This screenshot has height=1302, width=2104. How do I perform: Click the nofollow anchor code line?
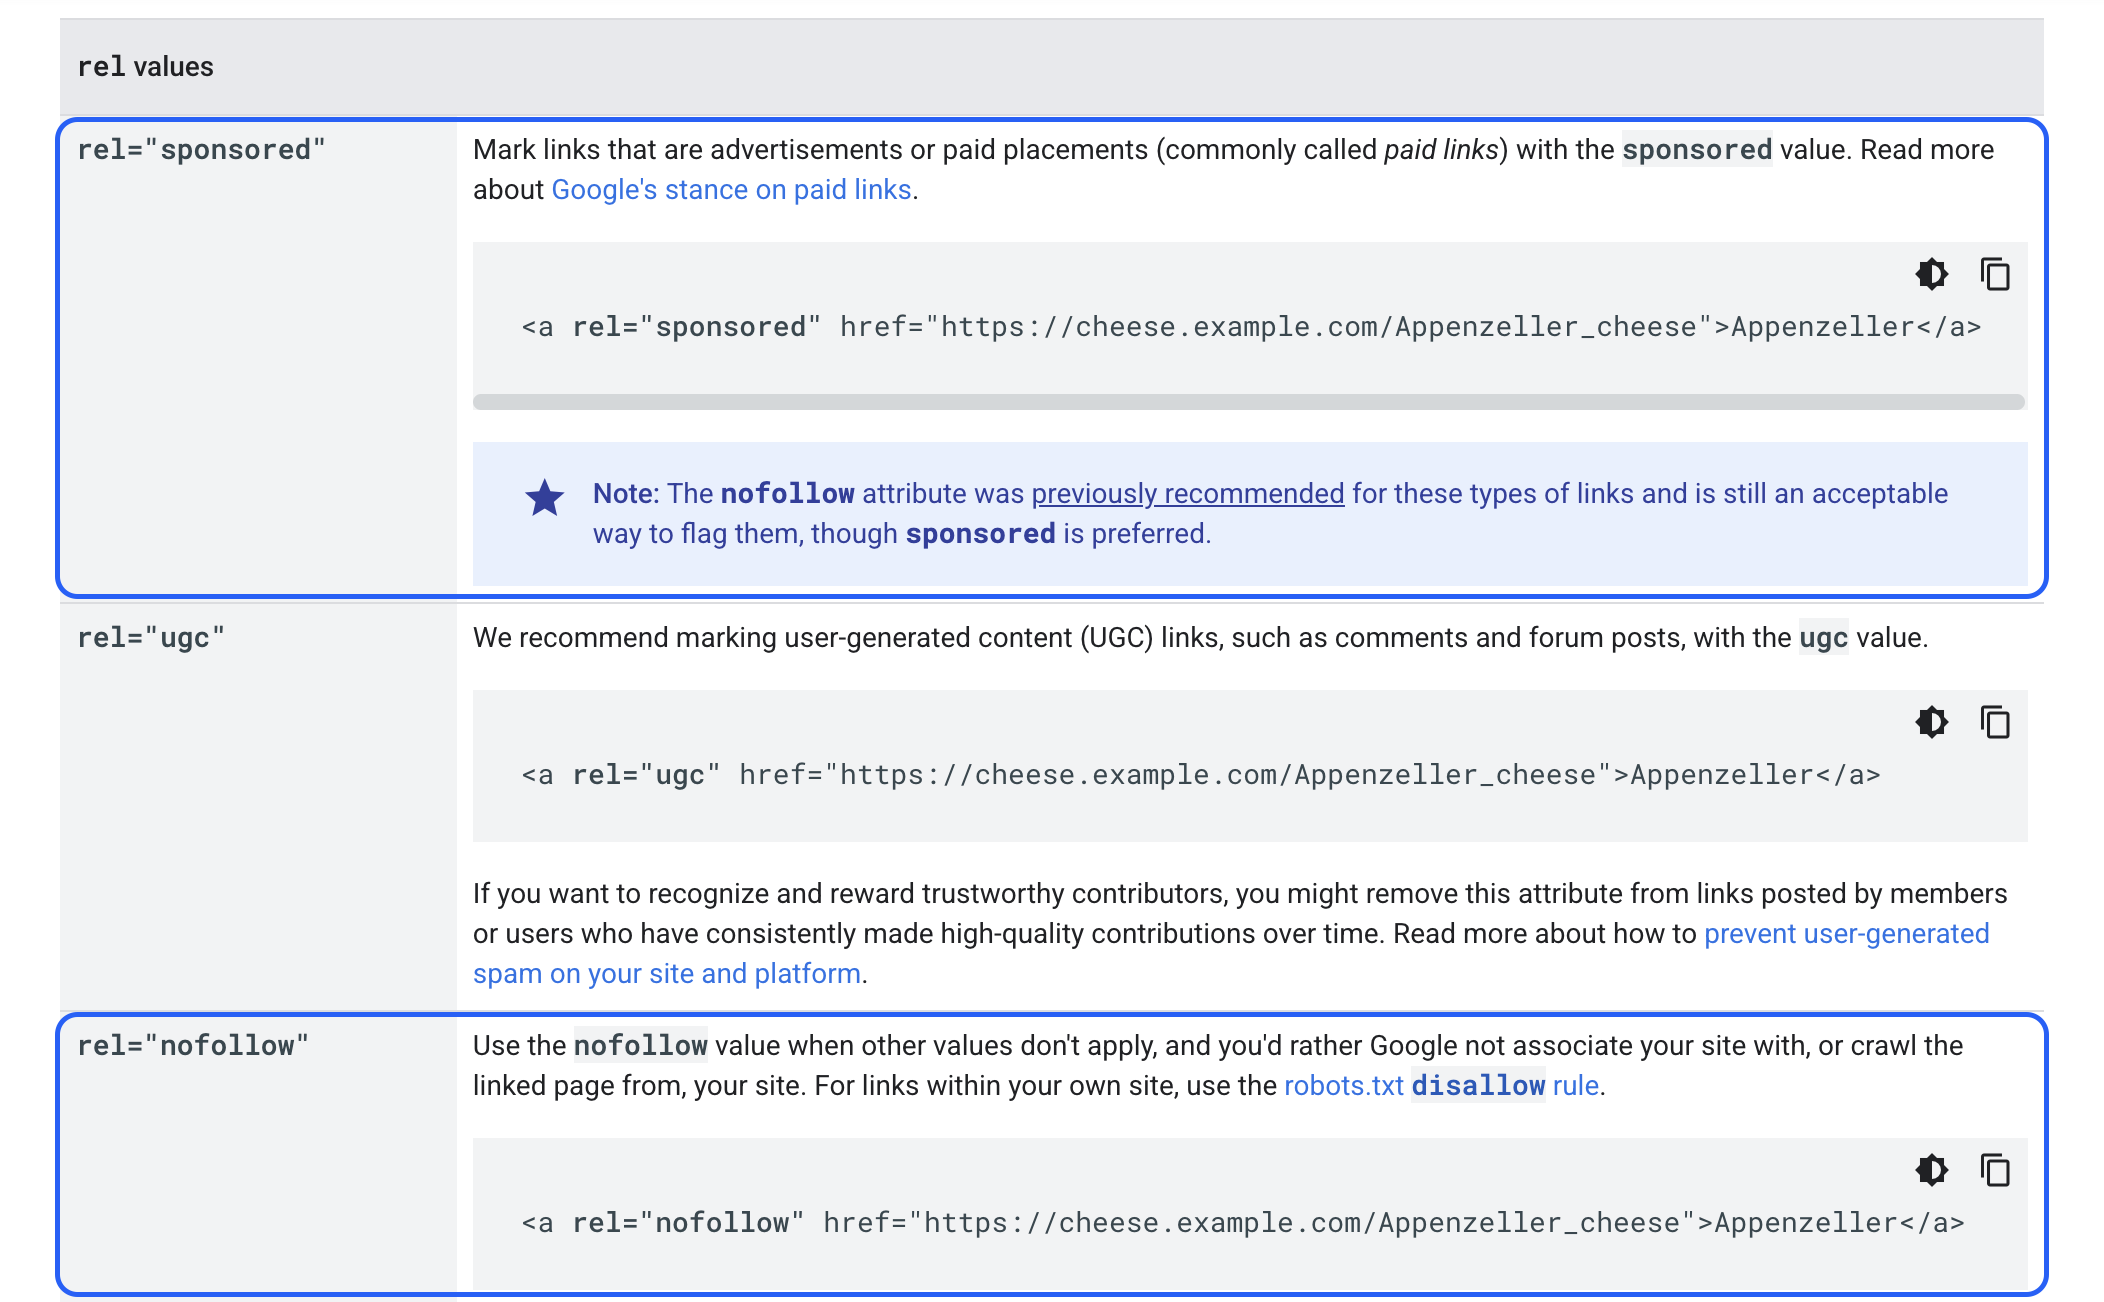[x=1242, y=1223]
